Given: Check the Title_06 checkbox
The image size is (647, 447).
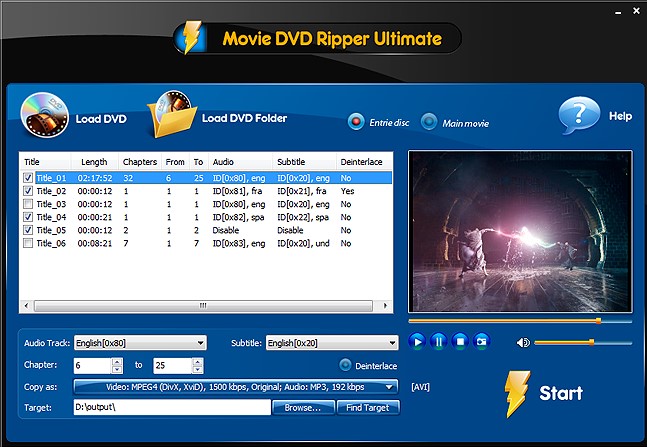Looking at the screenshot, I should tap(28, 243).
